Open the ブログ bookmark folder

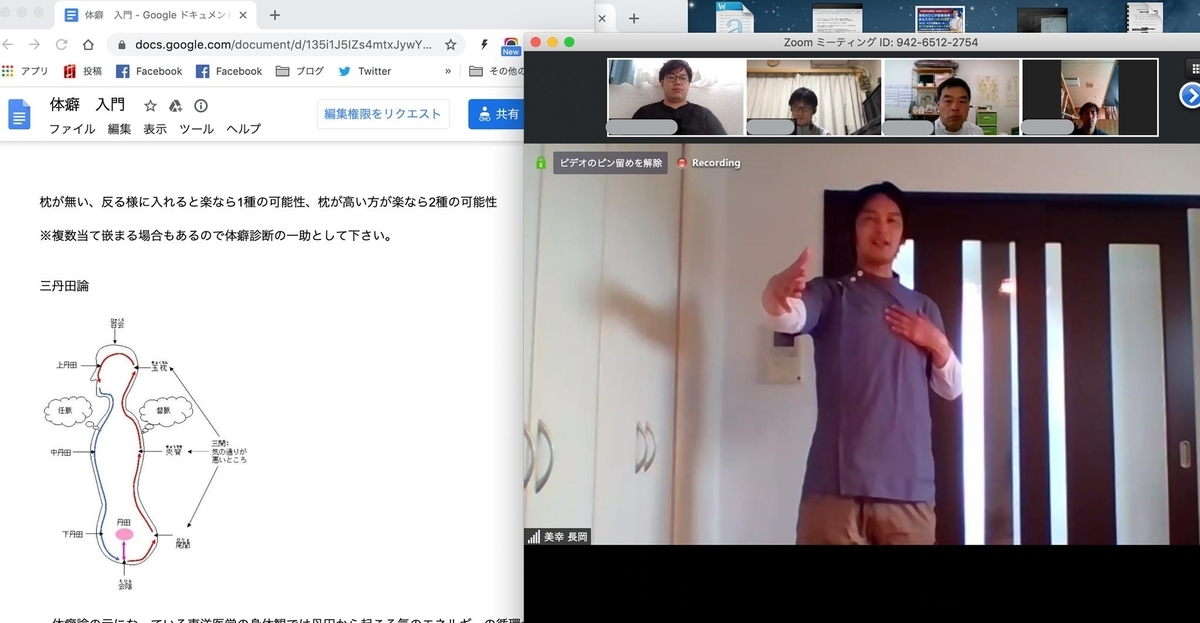point(300,71)
